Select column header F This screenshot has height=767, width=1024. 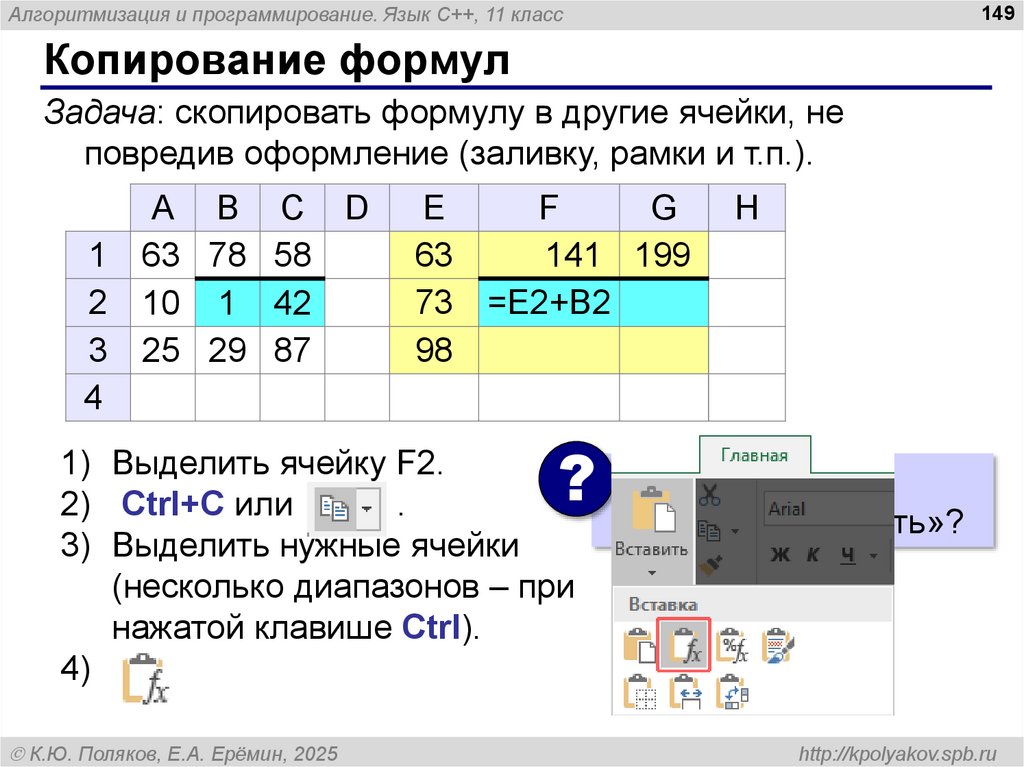pos(549,208)
